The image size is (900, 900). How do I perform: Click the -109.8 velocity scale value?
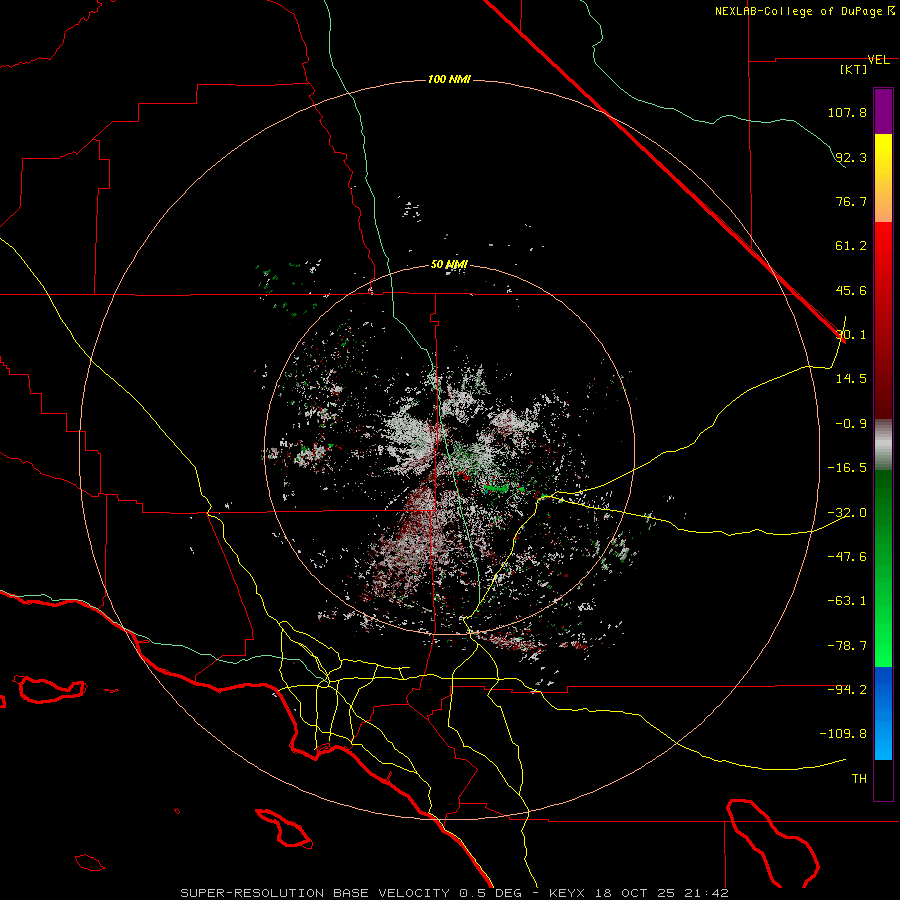[x=843, y=734]
